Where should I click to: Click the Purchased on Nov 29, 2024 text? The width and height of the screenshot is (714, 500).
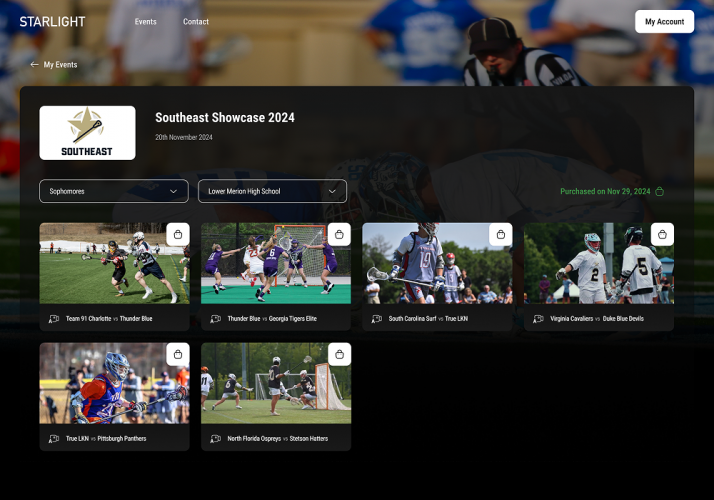point(605,191)
